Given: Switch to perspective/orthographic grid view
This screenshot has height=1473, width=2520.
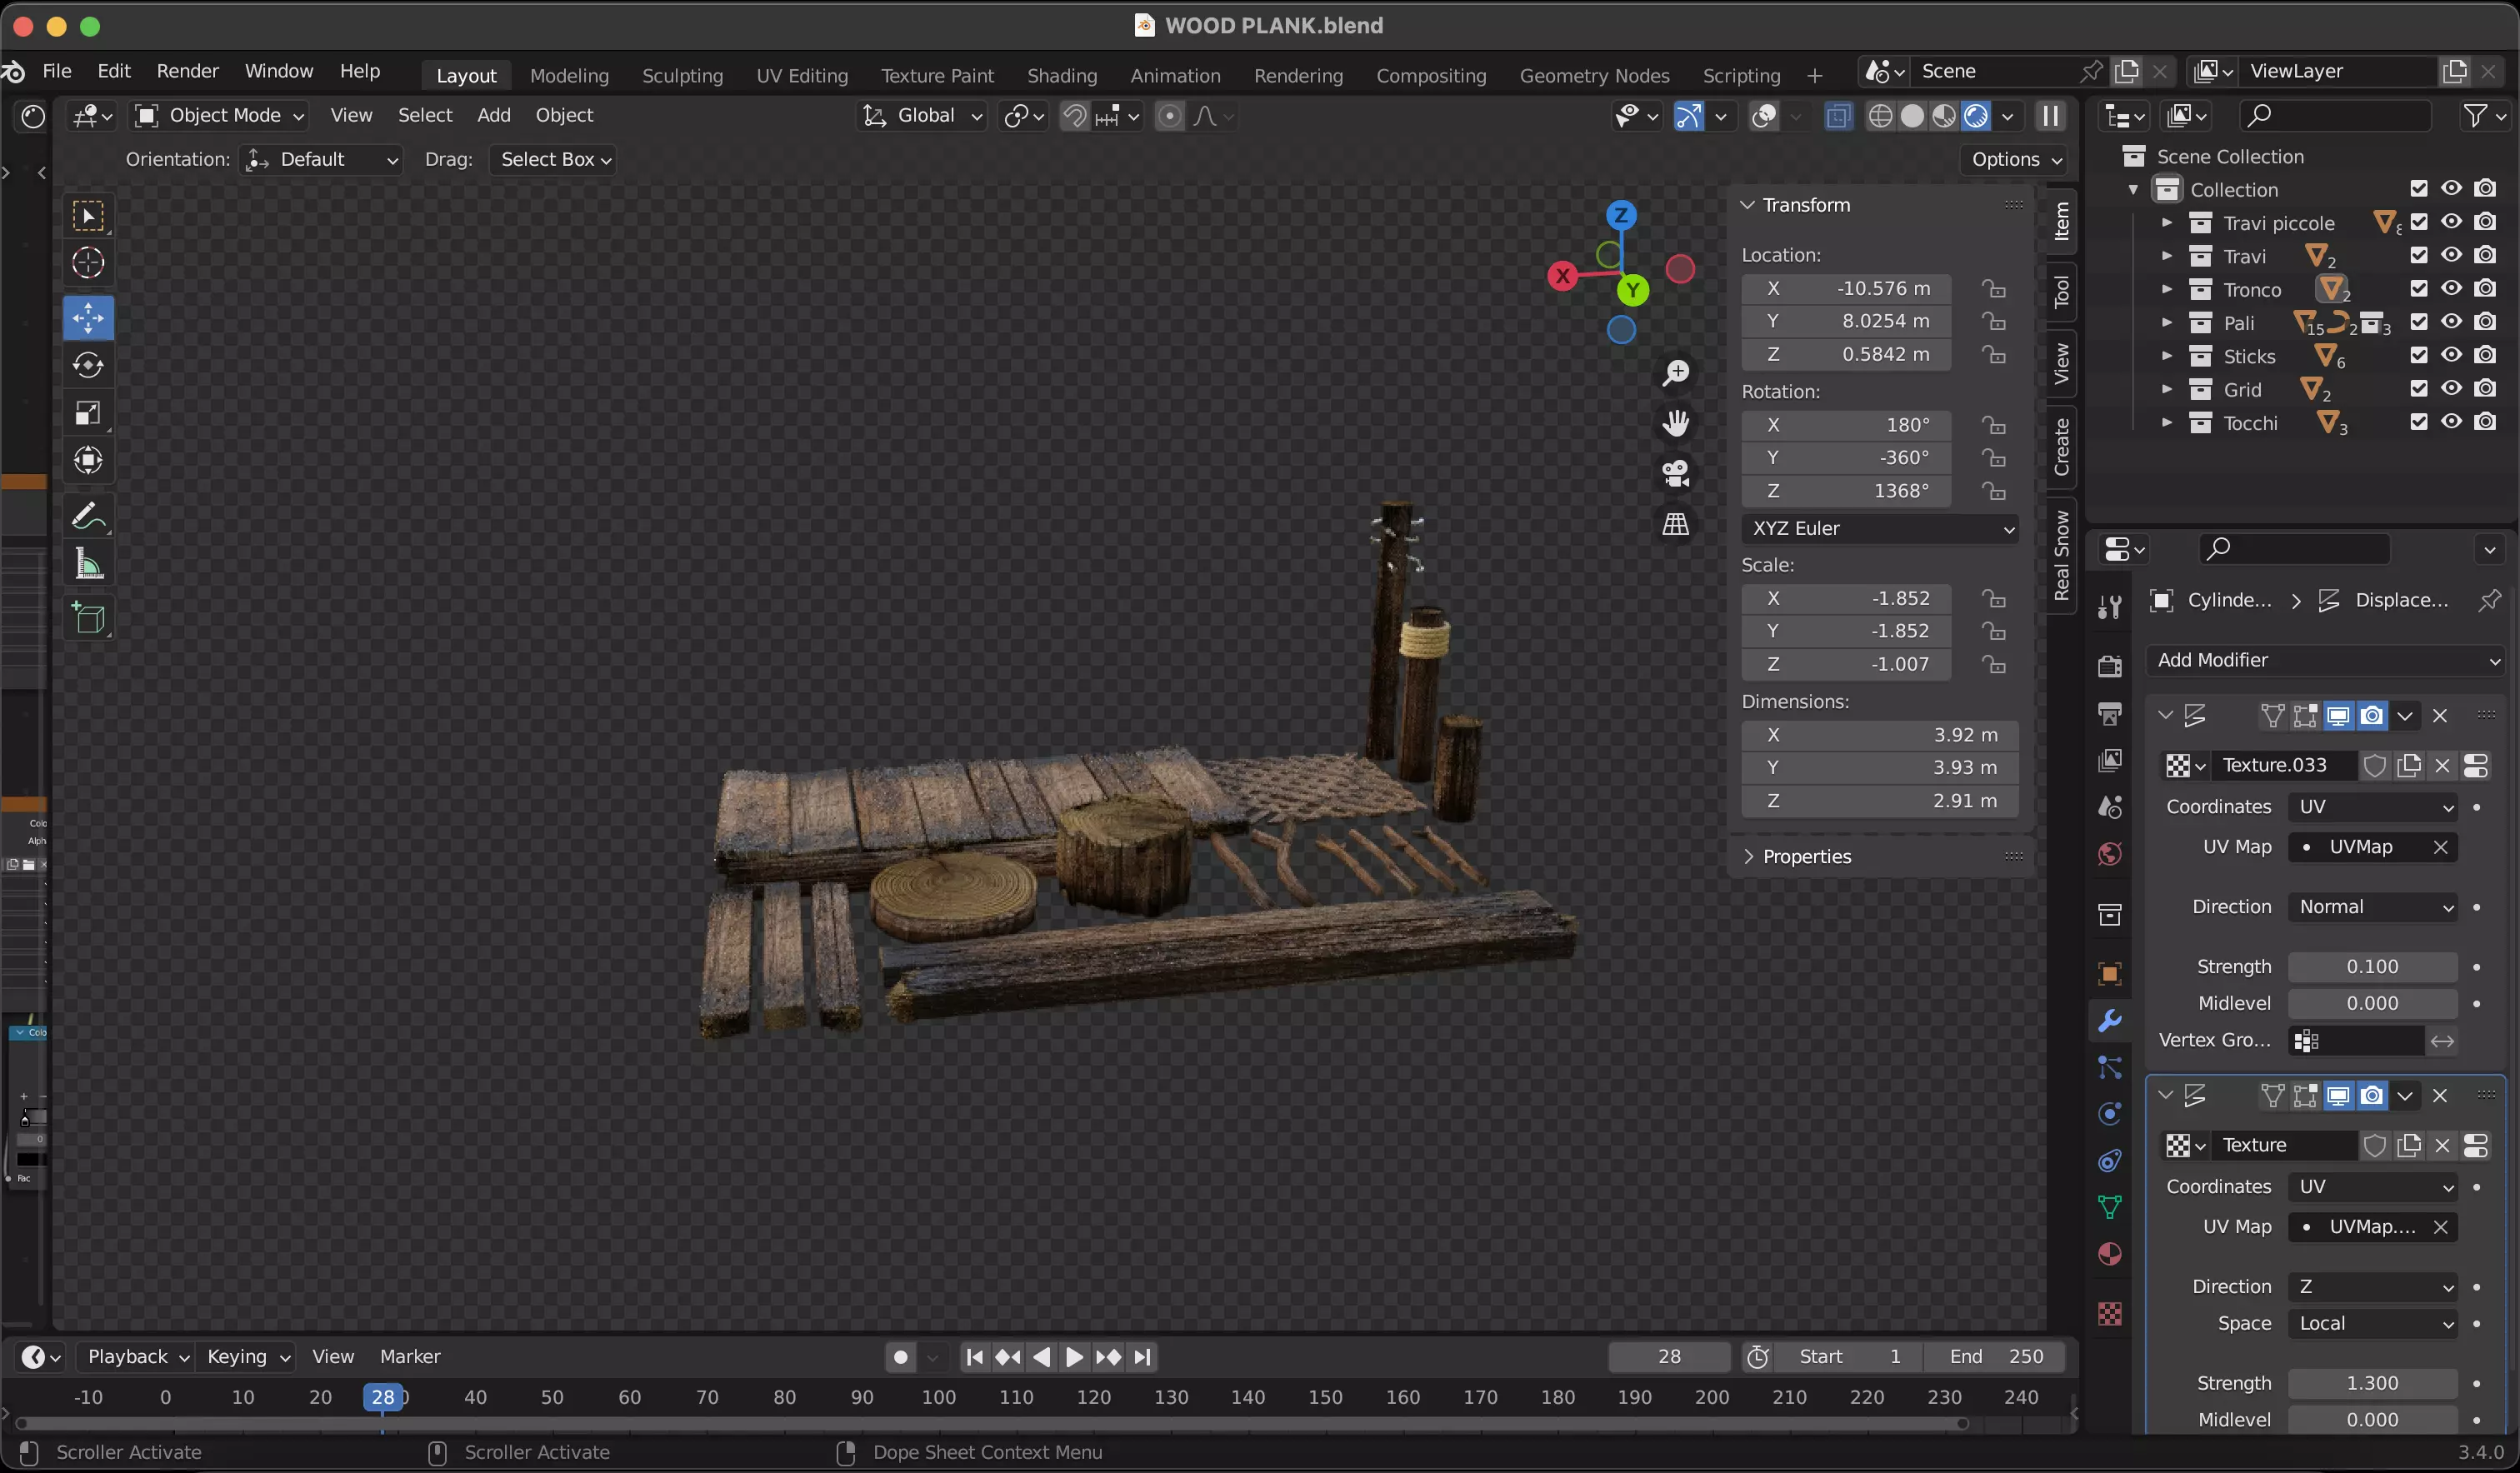Looking at the screenshot, I should coord(1675,524).
